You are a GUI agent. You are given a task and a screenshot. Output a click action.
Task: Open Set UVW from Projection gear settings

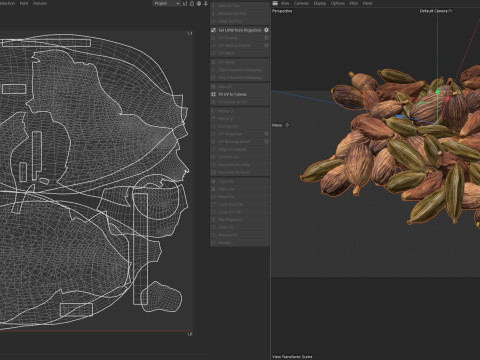[266, 30]
